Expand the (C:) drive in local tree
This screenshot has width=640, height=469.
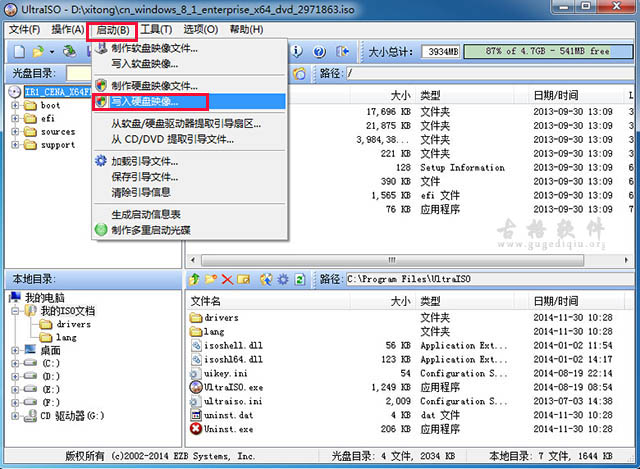pyautogui.click(x=15, y=364)
